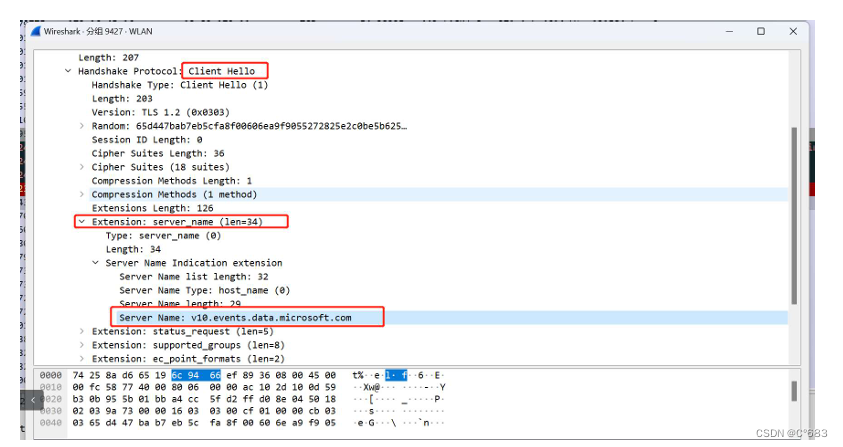Select Version: TLS 1.2 (0x0303) row
This screenshot has height=447, width=843.
(160, 112)
